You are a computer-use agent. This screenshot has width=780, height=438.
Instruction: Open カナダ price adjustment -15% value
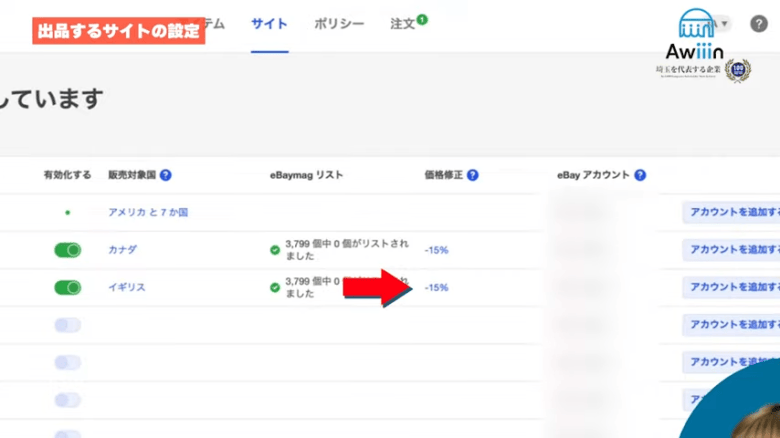pyautogui.click(x=436, y=250)
